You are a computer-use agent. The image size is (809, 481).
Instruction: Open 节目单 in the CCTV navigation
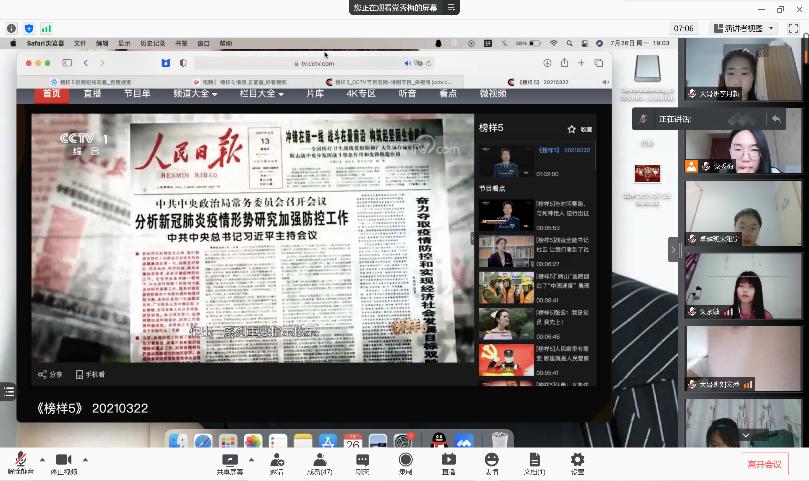point(137,94)
